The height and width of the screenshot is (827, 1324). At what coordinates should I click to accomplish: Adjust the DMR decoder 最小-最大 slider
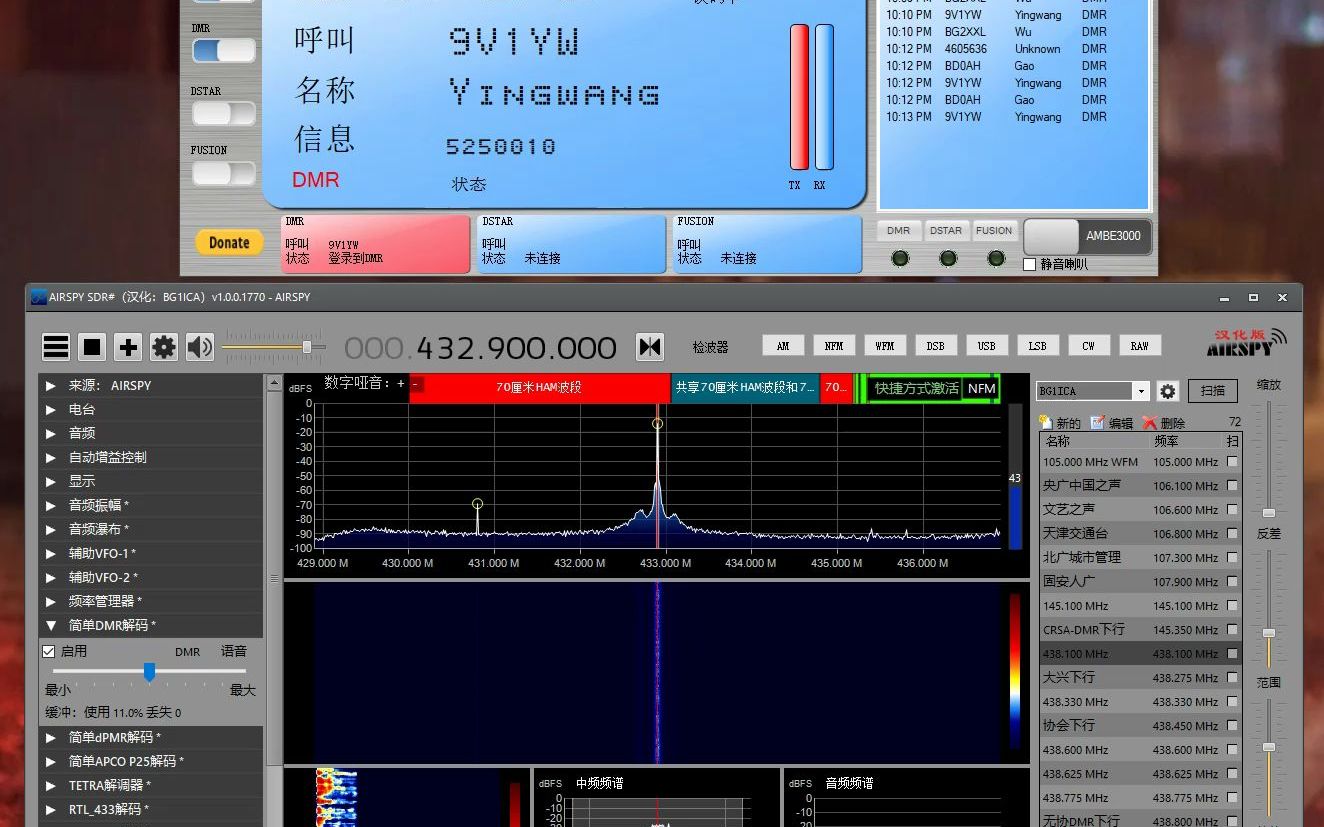pyautogui.click(x=149, y=672)
